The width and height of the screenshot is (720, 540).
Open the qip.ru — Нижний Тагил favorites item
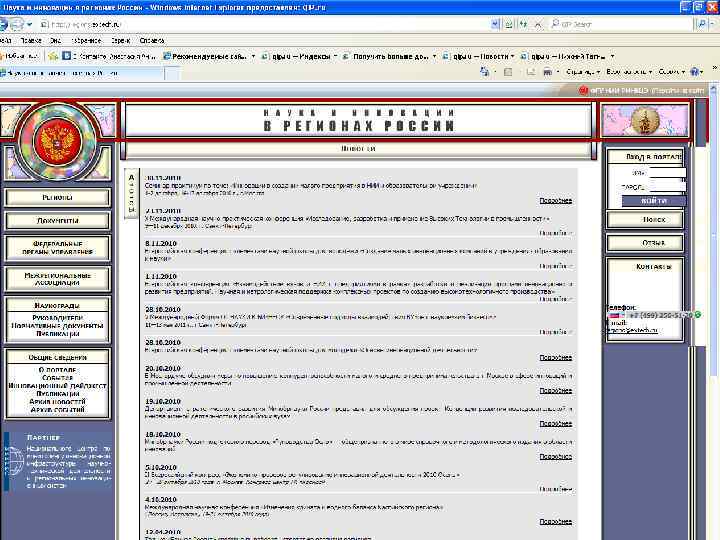(x=567, y=56)
